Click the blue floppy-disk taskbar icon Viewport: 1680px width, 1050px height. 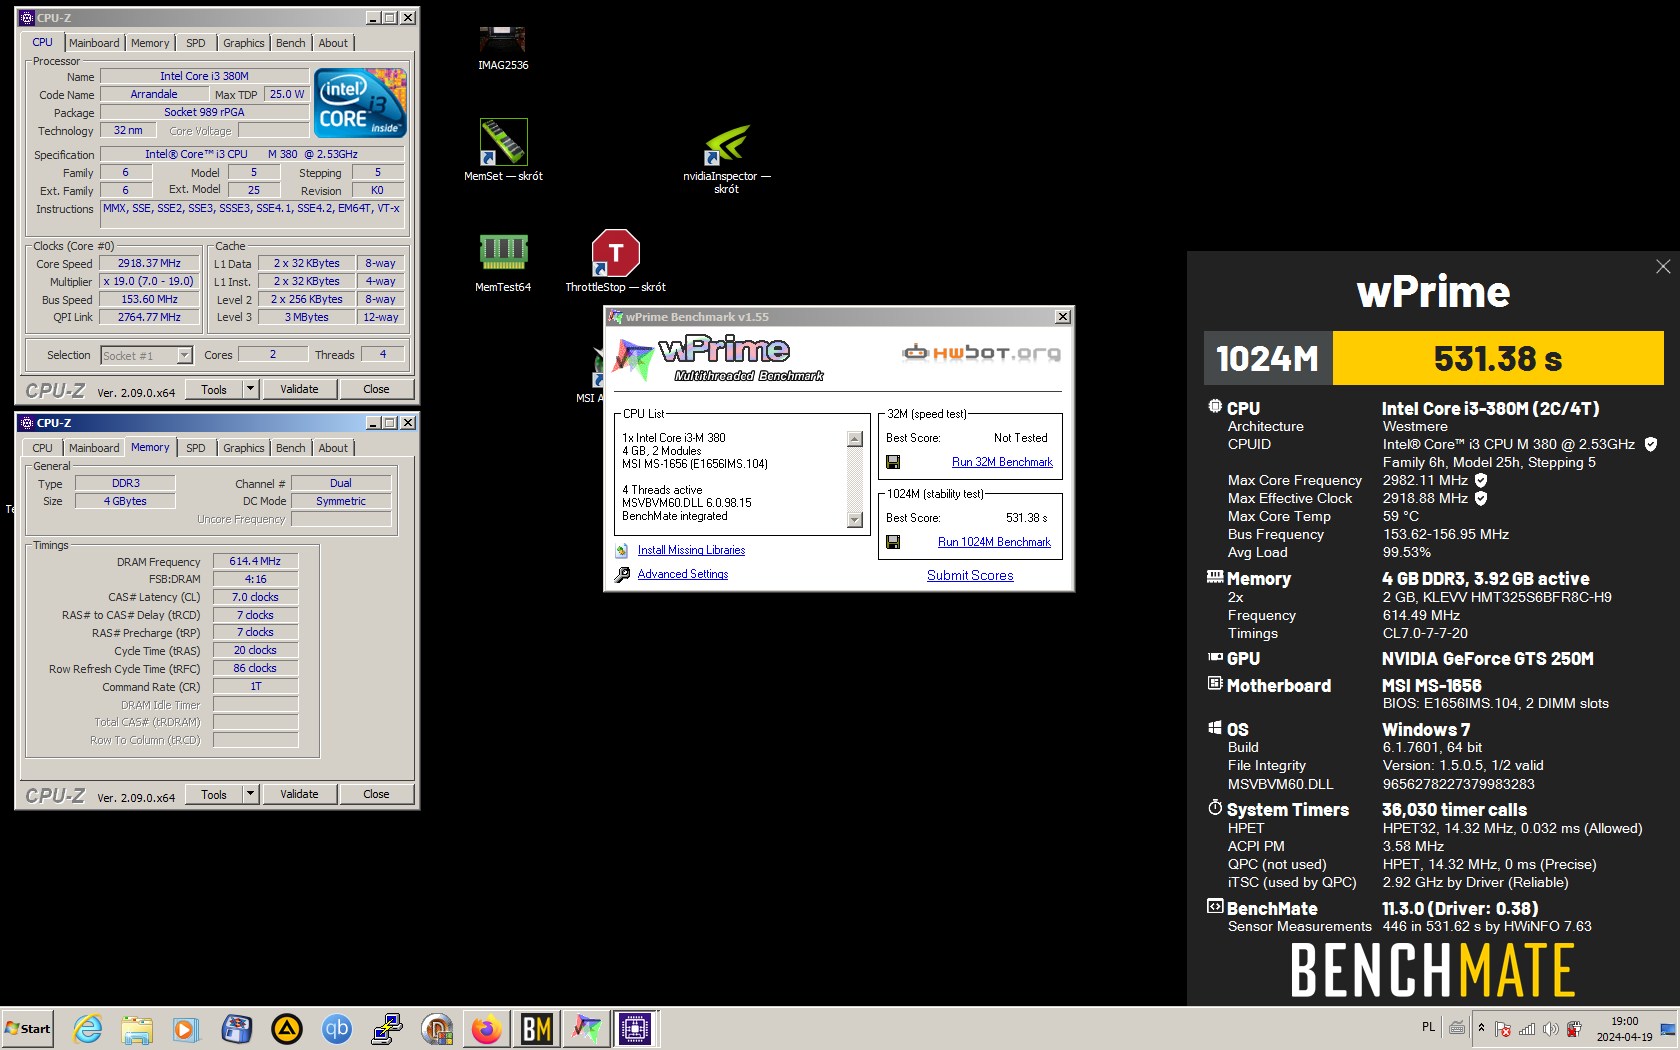tap(237, 1028)
